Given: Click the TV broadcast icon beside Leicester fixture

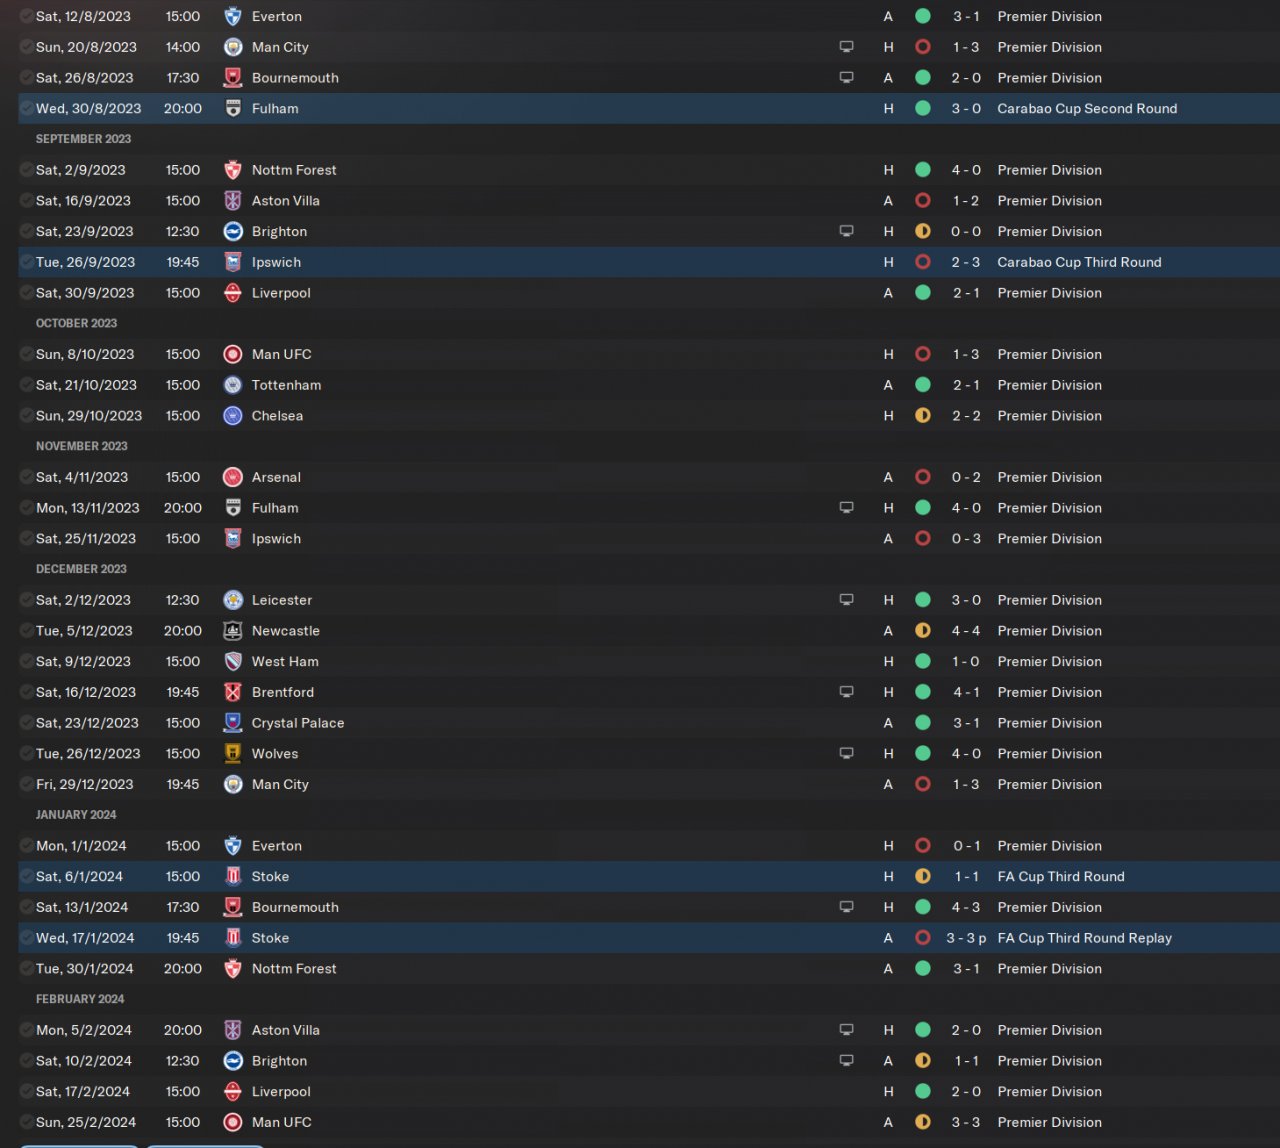Looking at the screenshot, I should [846, 600].
